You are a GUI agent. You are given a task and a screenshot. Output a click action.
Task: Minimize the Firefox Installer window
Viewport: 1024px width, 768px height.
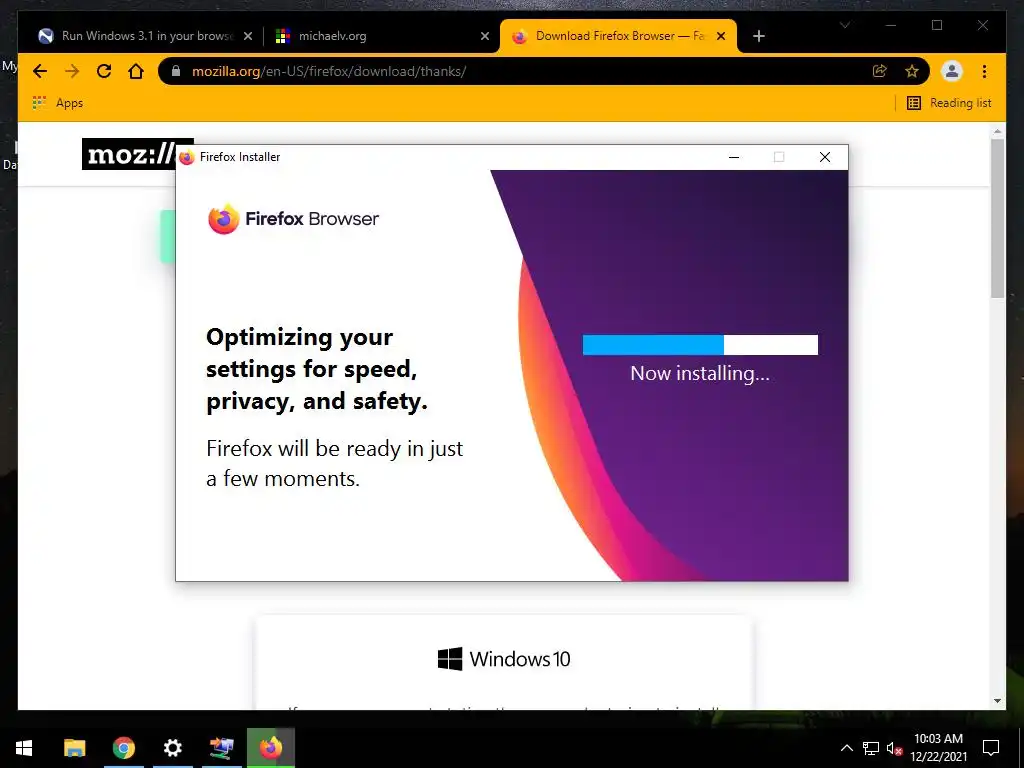pyautogui.click(x=734, y=157)
